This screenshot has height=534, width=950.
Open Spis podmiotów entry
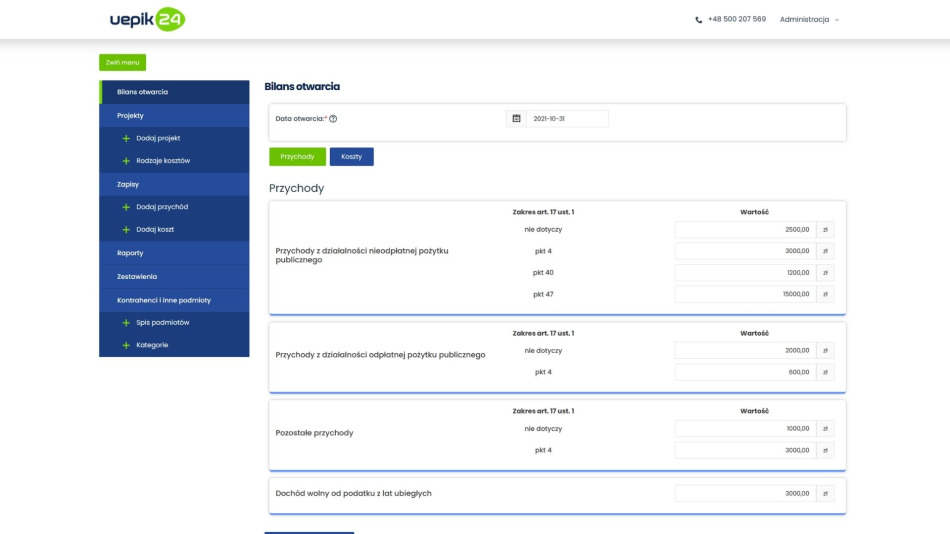pyautogui.click(x=162, y=322)
